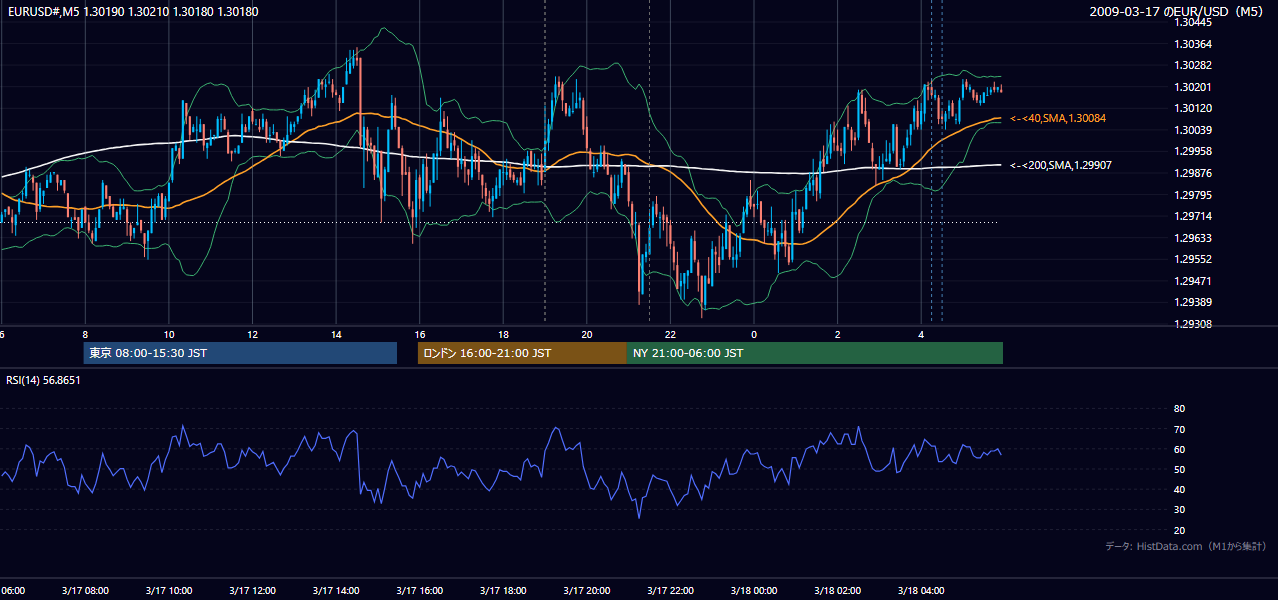Click the 3/17 18:00 time label
1278x600 pixels.
click(x=503, y=590)
